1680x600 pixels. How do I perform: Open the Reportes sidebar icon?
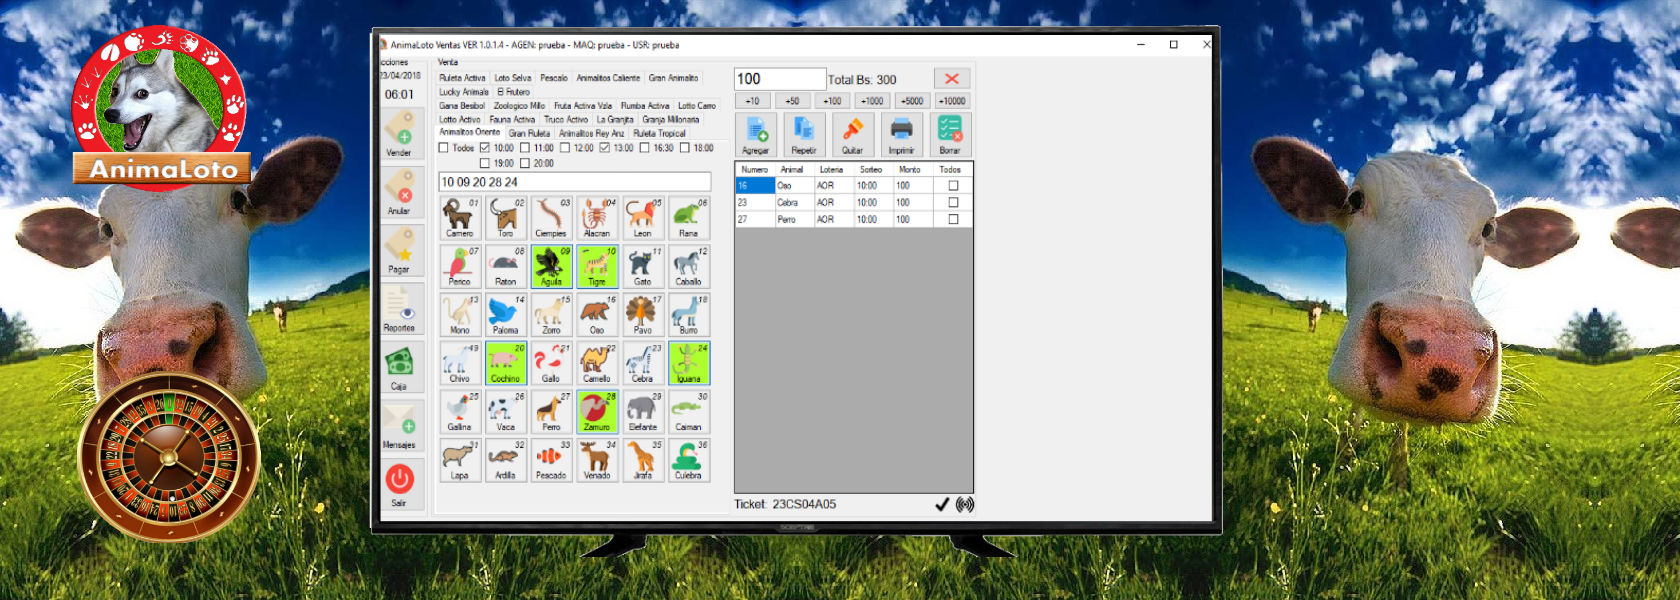click(x=401, y=308)
